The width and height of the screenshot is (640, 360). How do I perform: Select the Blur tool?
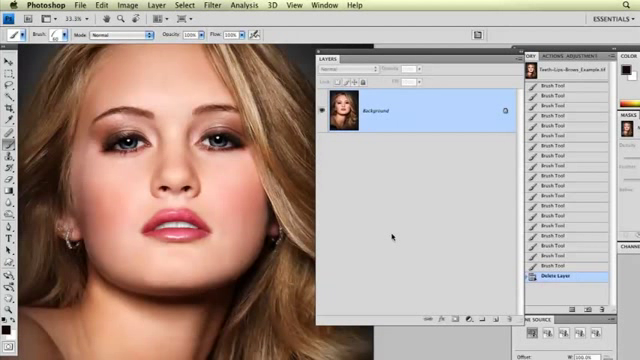(8, 202)
